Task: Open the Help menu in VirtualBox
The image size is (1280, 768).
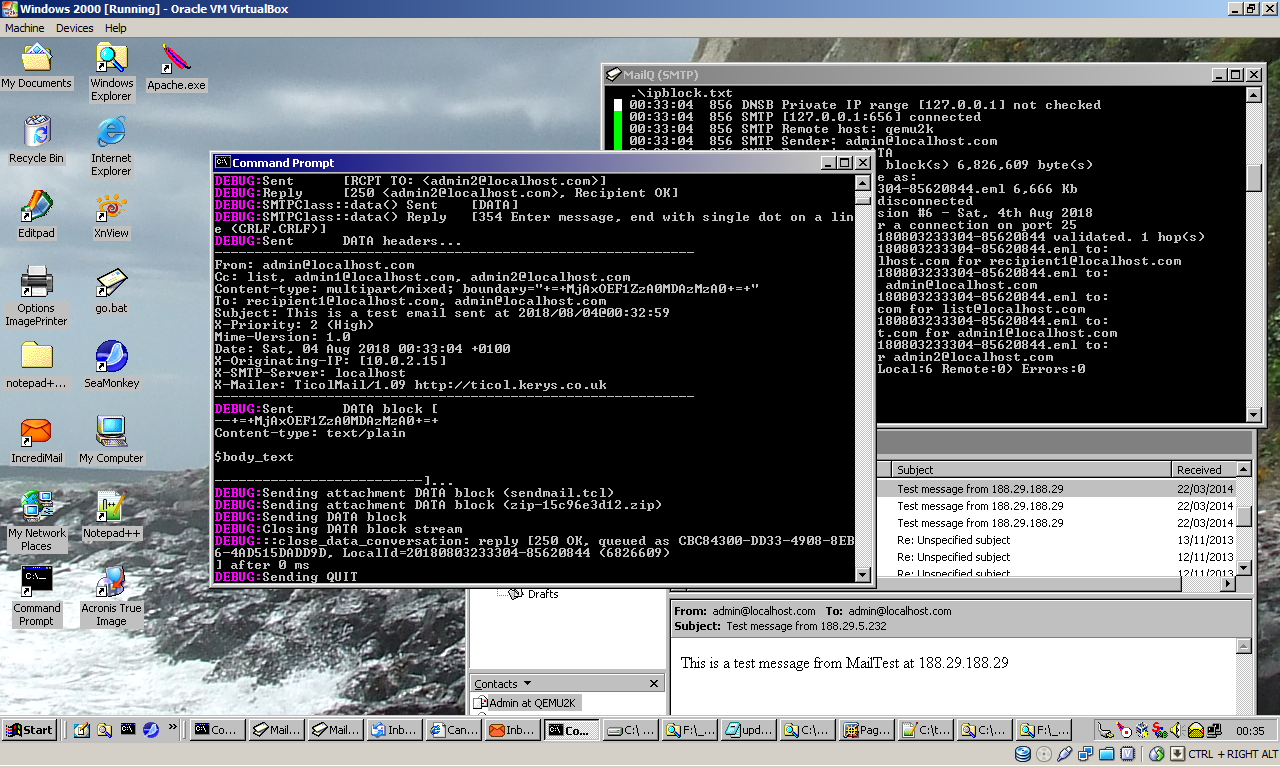Action: coord(116,28)
